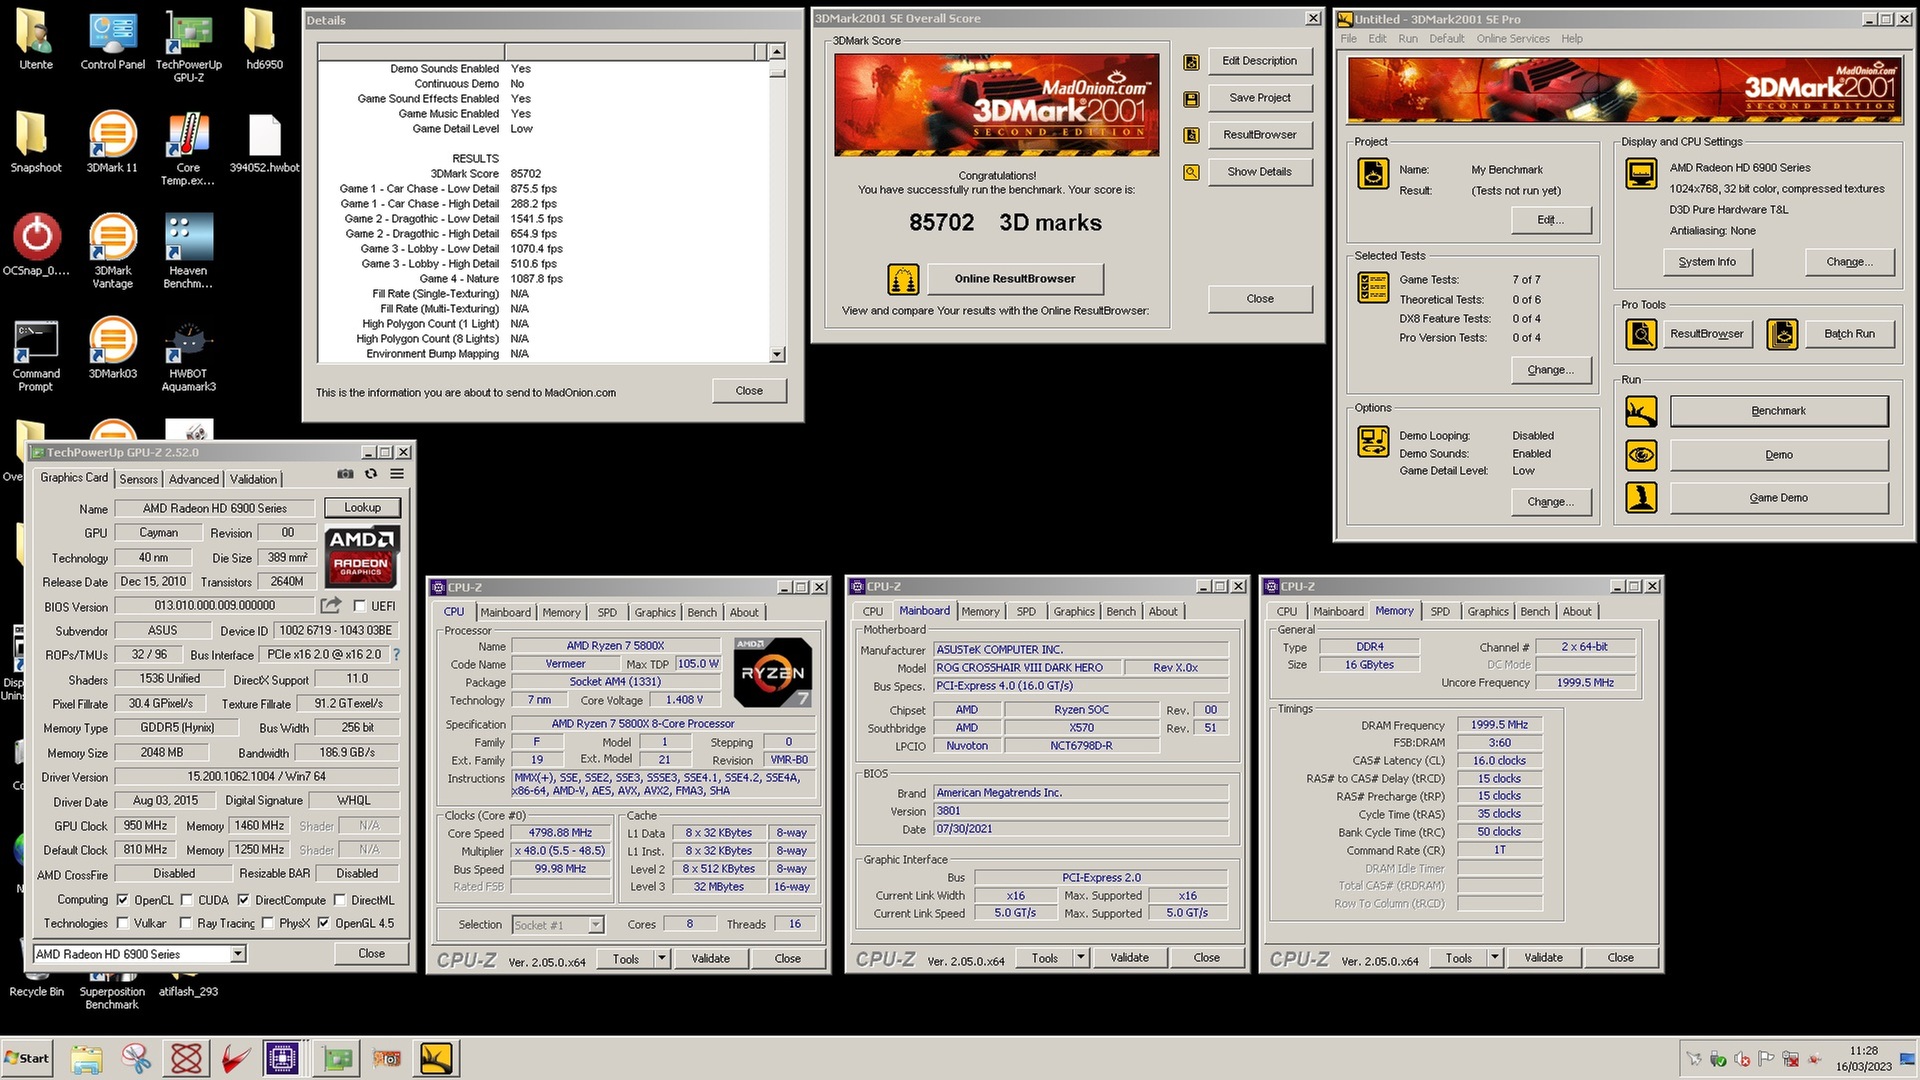Click Validate in CPU-Z Mainboard window
Screen dimensions: 1920x1080
(1129, 957)
